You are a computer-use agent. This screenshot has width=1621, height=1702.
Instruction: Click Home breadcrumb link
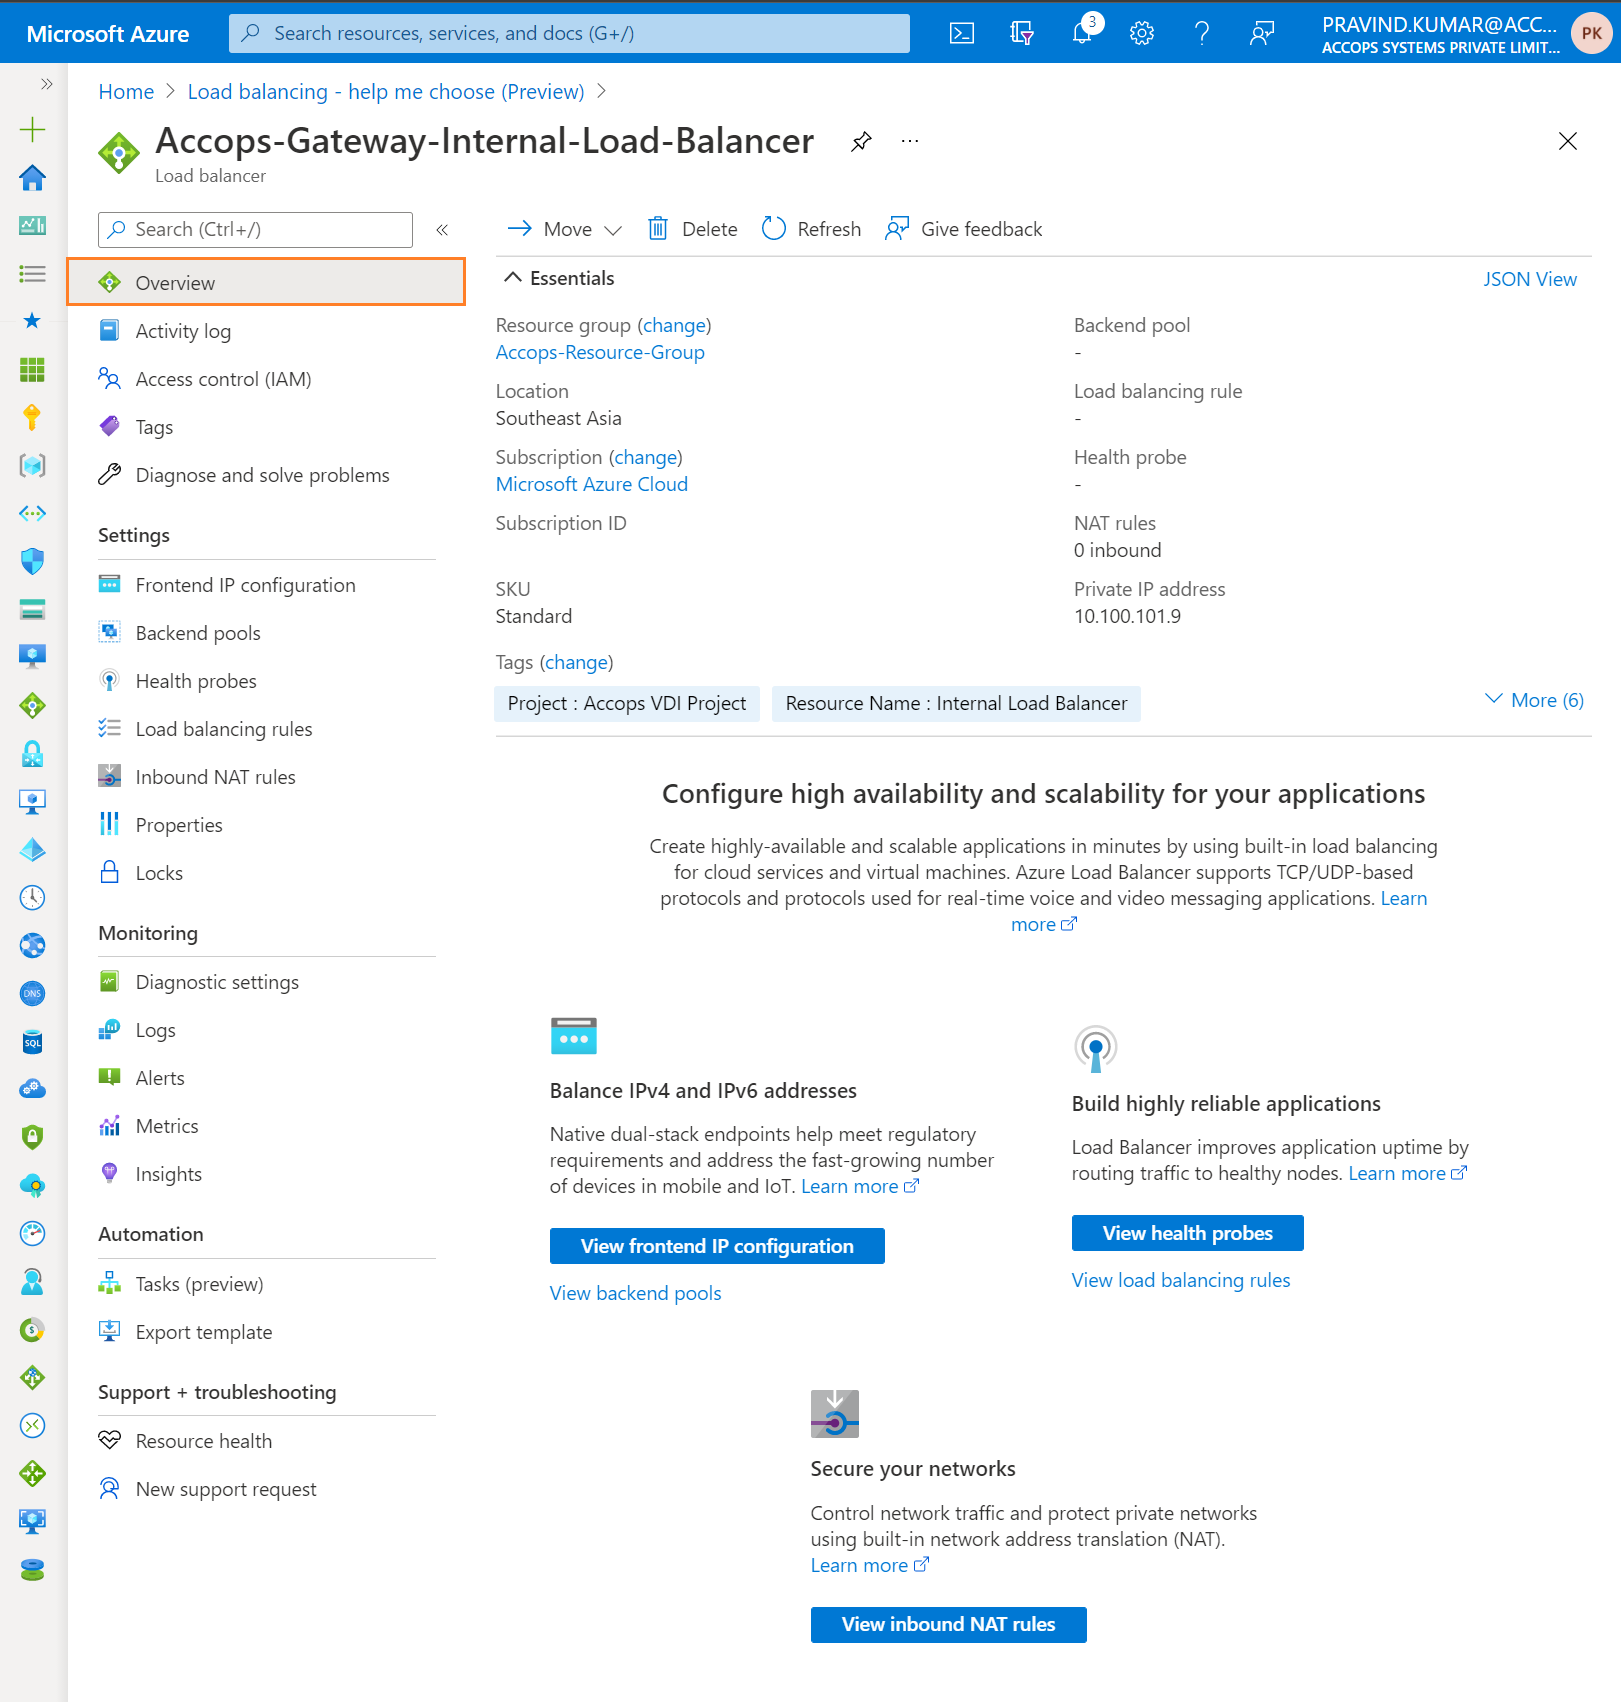(x=126, y=92)
